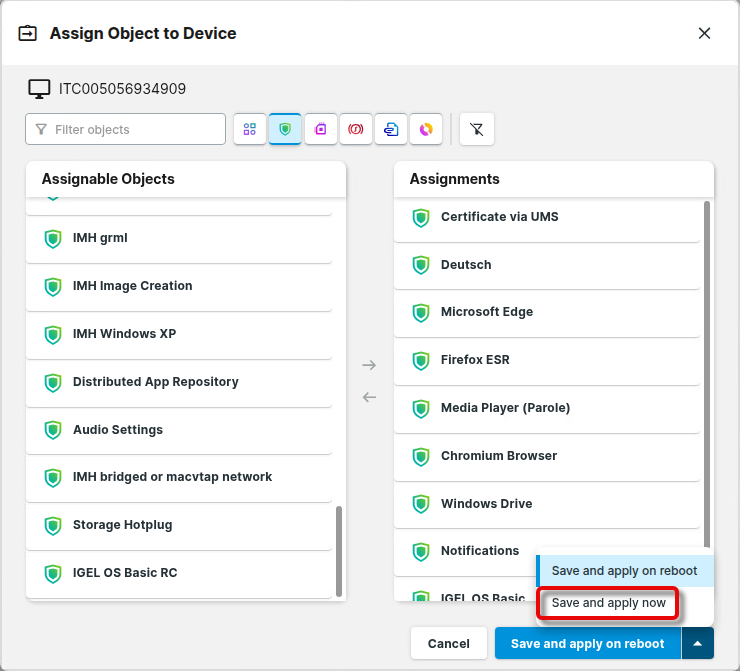740x671 pixels.
Task: Click the red parentheses filter icon
Action: pyautogui.click(x=355, y=129)
